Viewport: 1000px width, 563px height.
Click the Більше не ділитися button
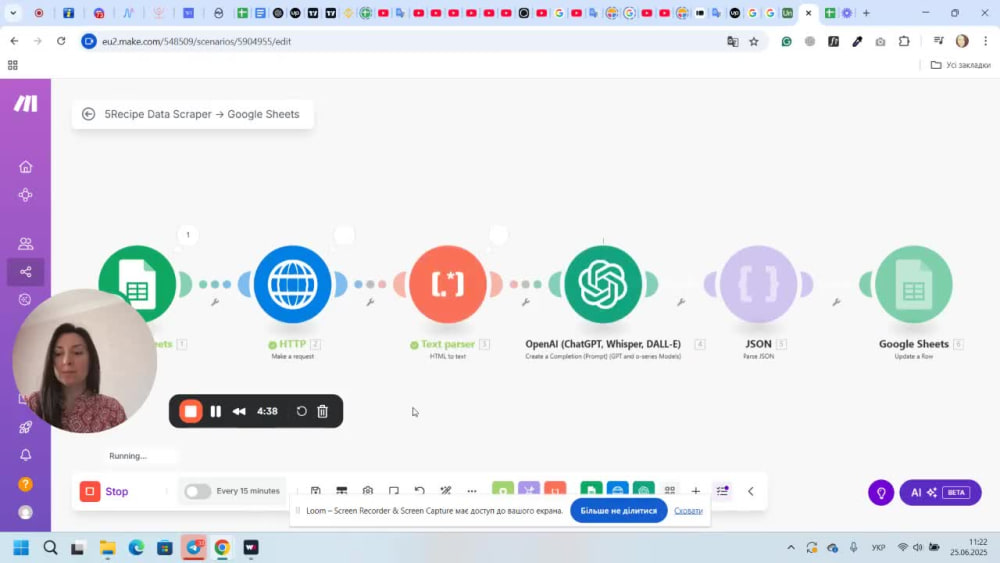619,511
